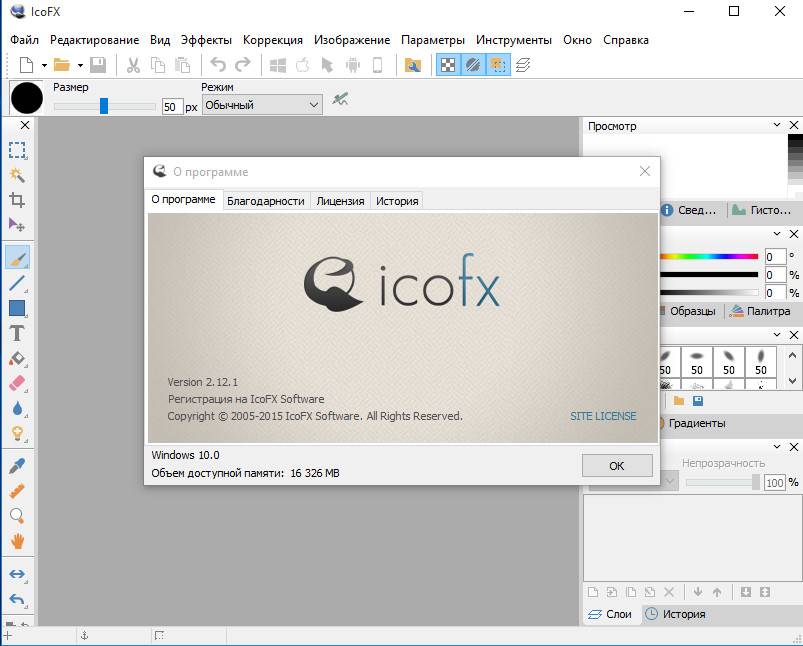
Task: Open the Режим blending mode dropdown
Action: coord(262,105)
